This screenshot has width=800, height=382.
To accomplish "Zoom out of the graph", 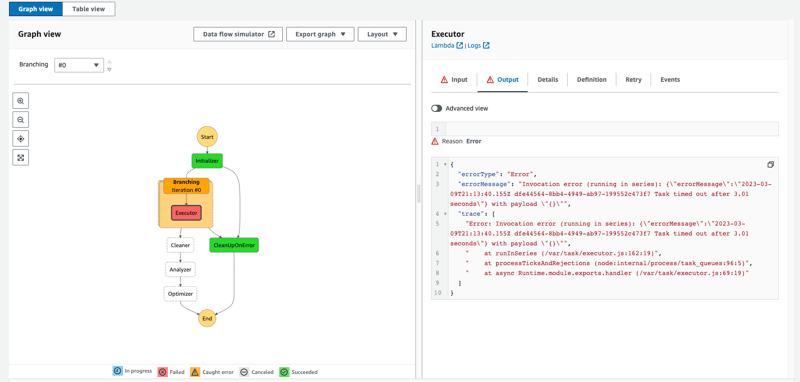I will point(21,120).
